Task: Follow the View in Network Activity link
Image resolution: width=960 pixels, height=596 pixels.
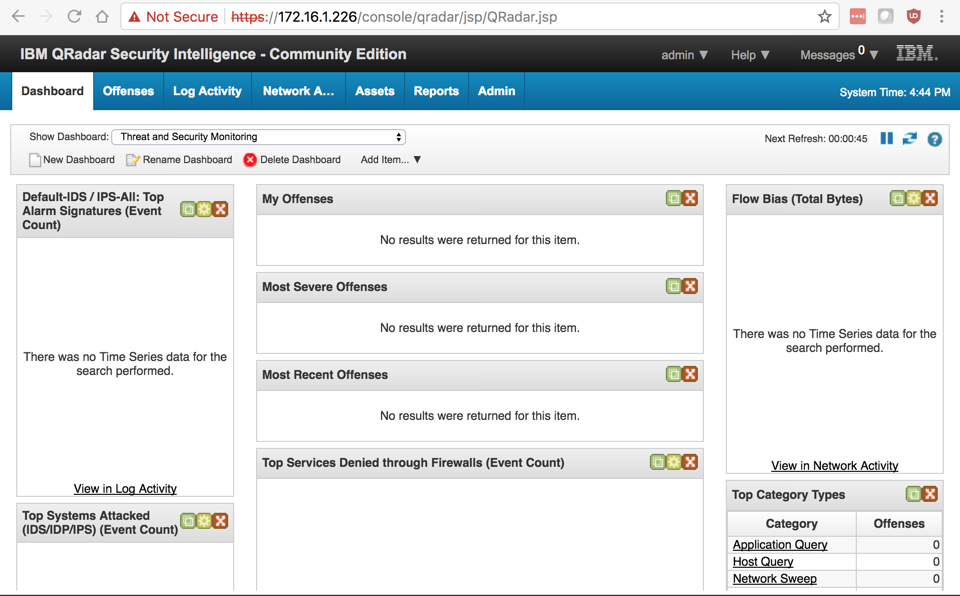Action: pyautogui.click(x=834, y=466)
